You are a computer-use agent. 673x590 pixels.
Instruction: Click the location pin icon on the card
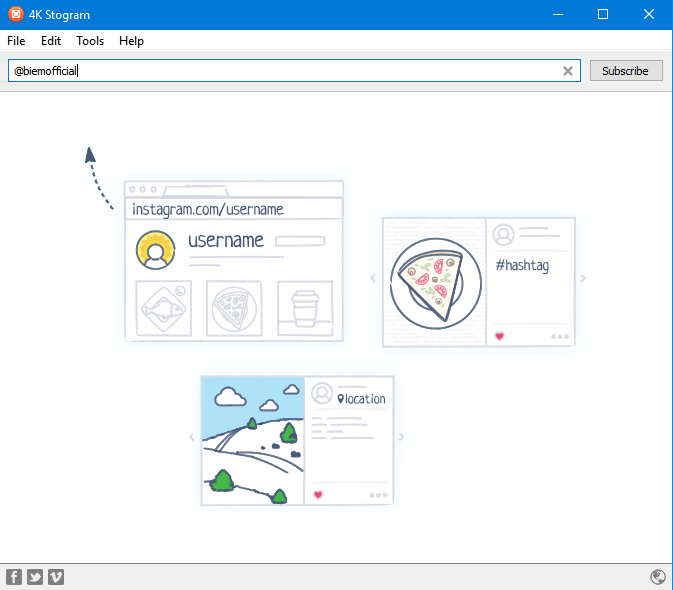pos(341,399)
